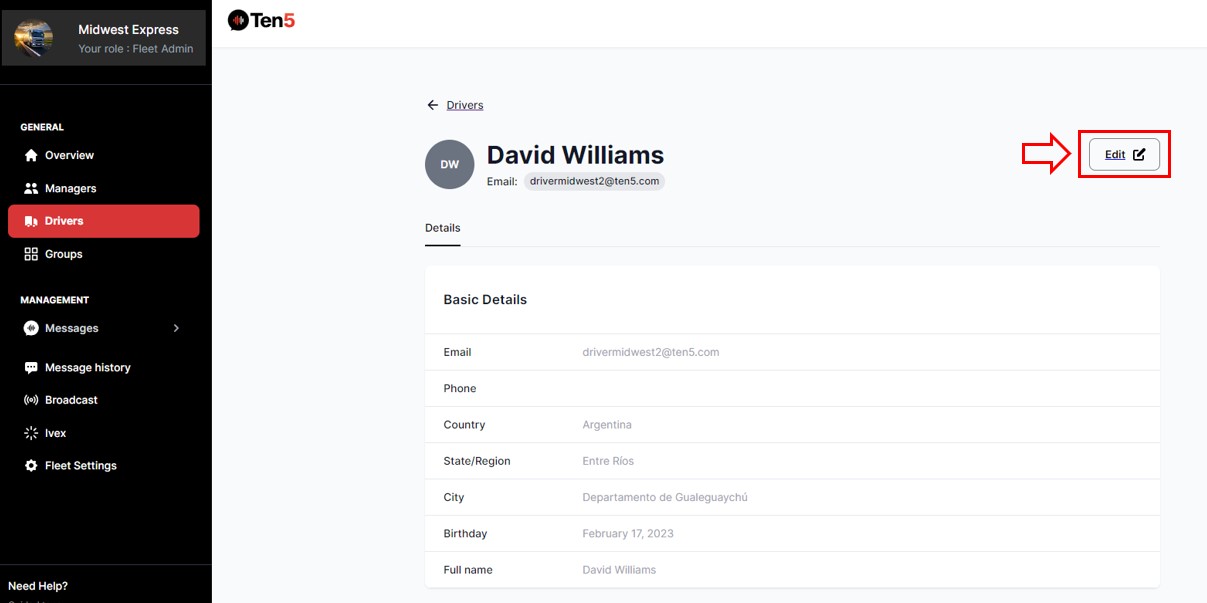Click the Midwest Express fleet thumbnail

click(34, 38)
